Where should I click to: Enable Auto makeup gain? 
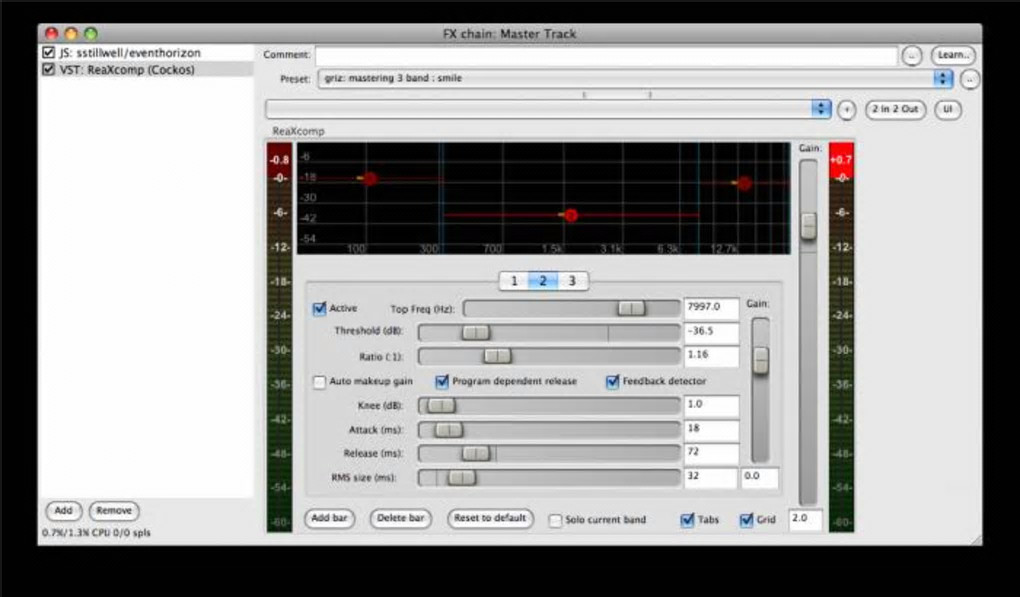[320, 382]
